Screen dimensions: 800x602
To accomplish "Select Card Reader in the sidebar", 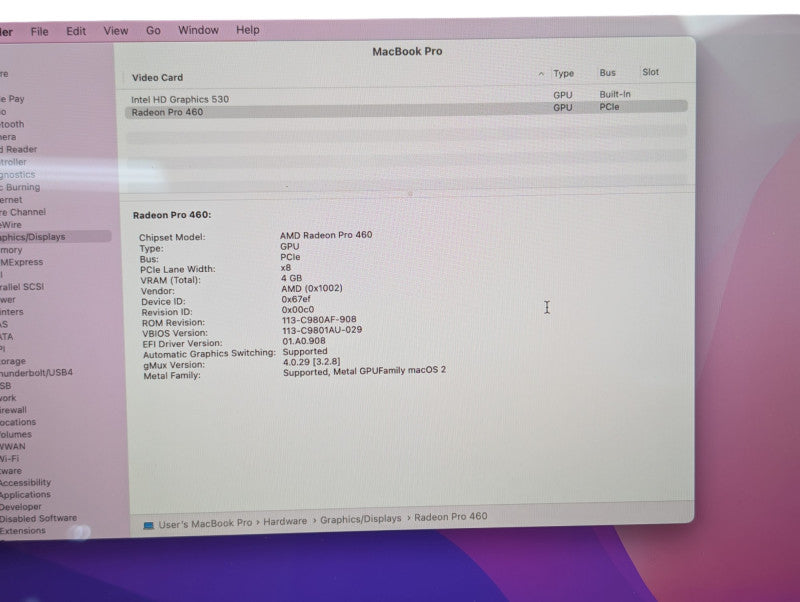I will pyautogui.click(x=18, y=149).
